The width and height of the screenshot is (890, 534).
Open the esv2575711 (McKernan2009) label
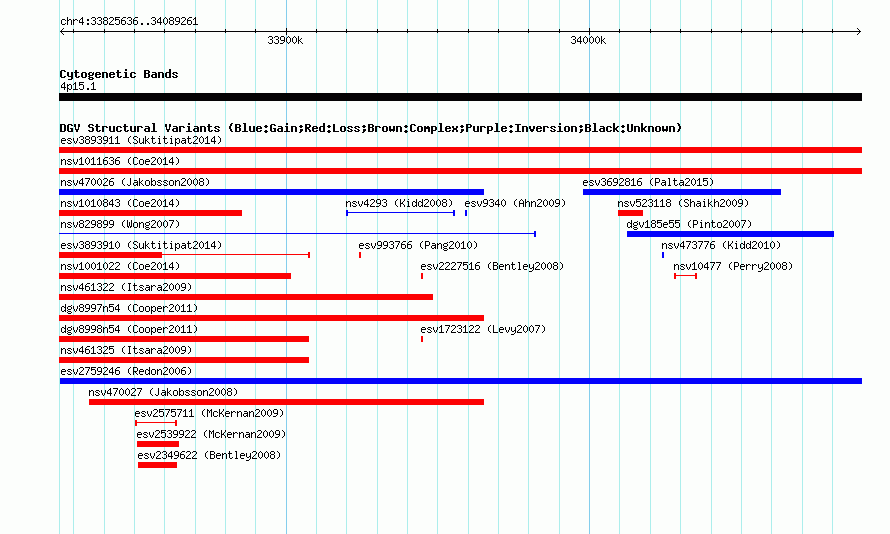pyautogui.click(x=209, y=413)
